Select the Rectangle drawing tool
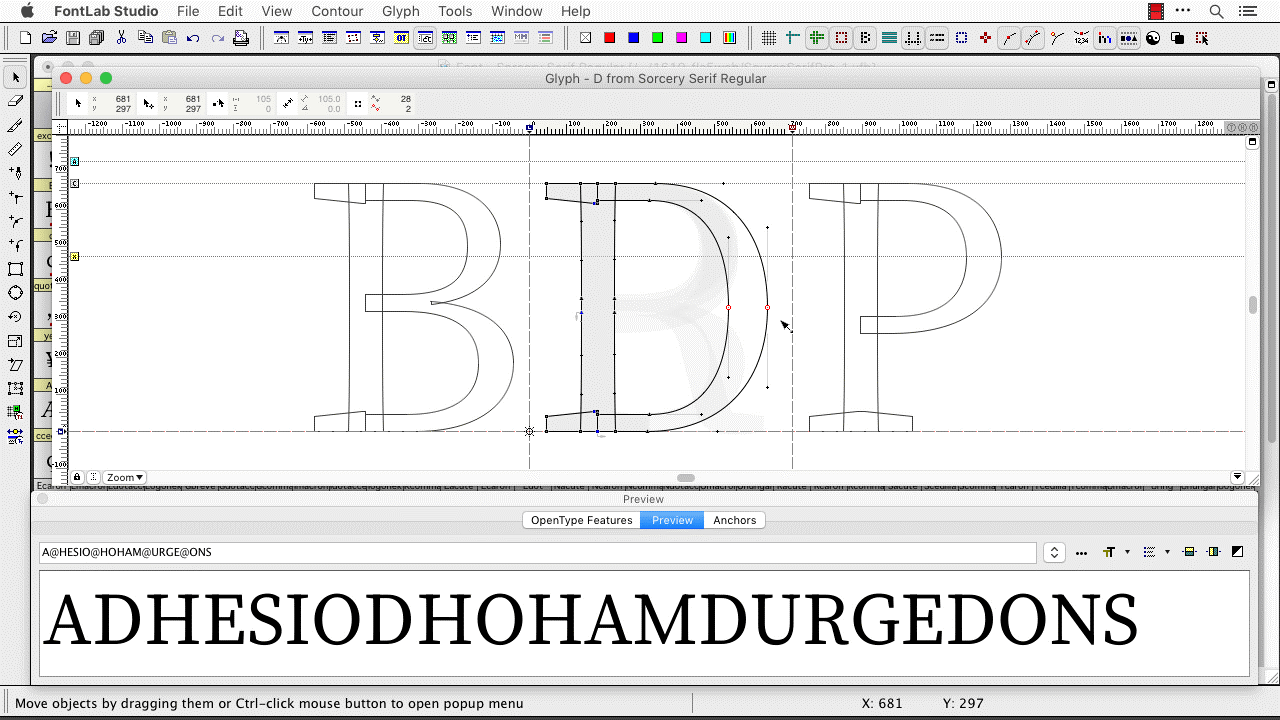Image resolution: width=1280 pixels, height=720 pixels. [x=14, y=269]
